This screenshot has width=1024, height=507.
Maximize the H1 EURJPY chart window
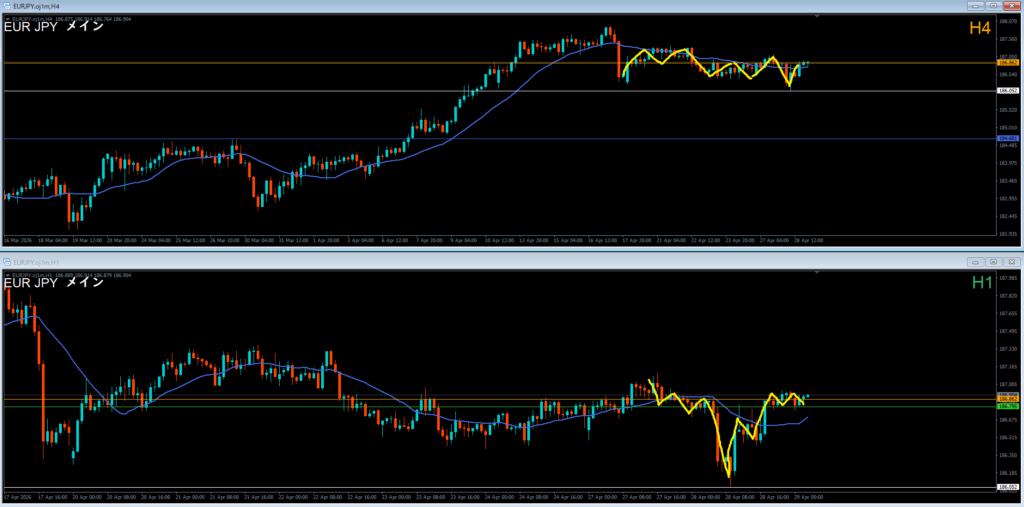tap(993, 261)
